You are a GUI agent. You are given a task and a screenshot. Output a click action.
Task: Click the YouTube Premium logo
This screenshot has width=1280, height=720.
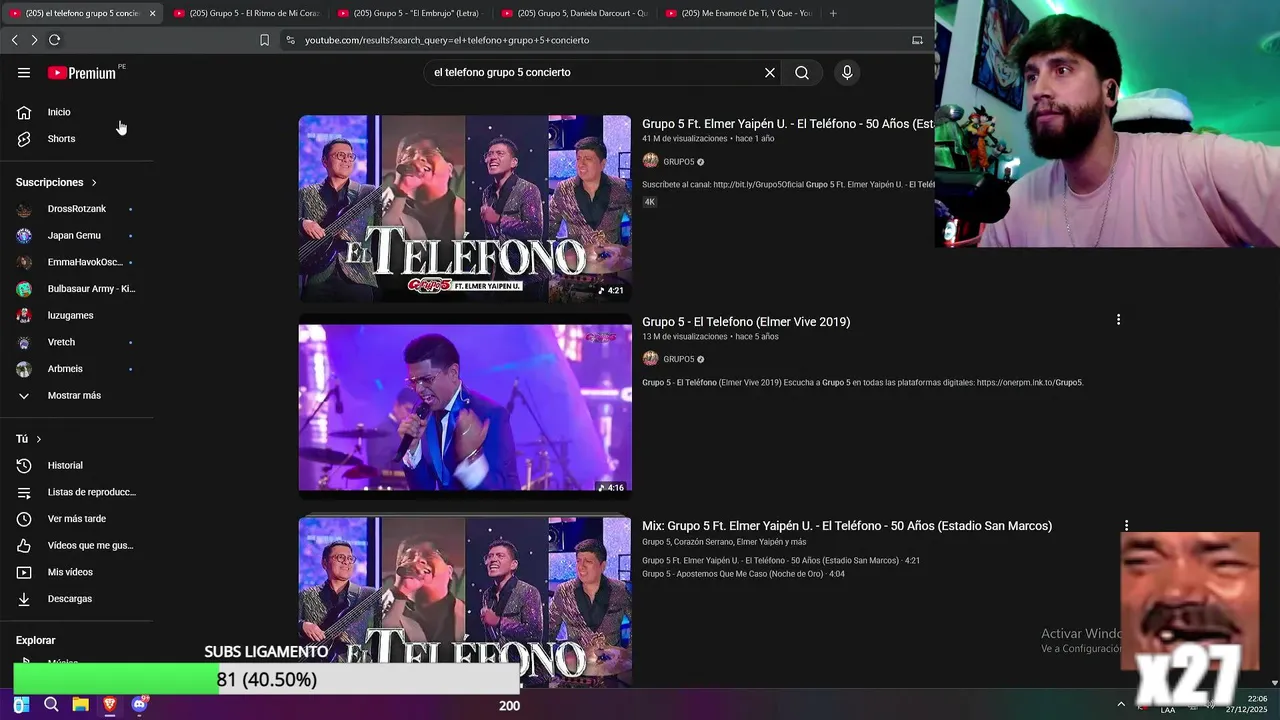coord(82,73)
